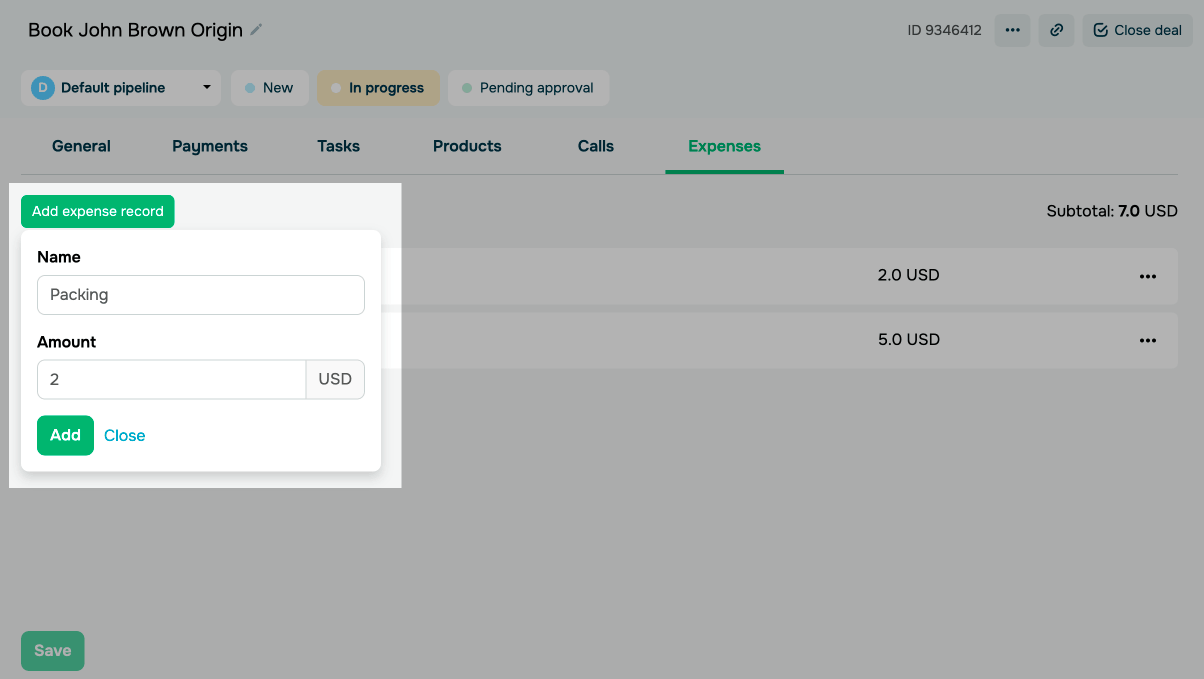Click the Close deal button

click(1137, 30)
